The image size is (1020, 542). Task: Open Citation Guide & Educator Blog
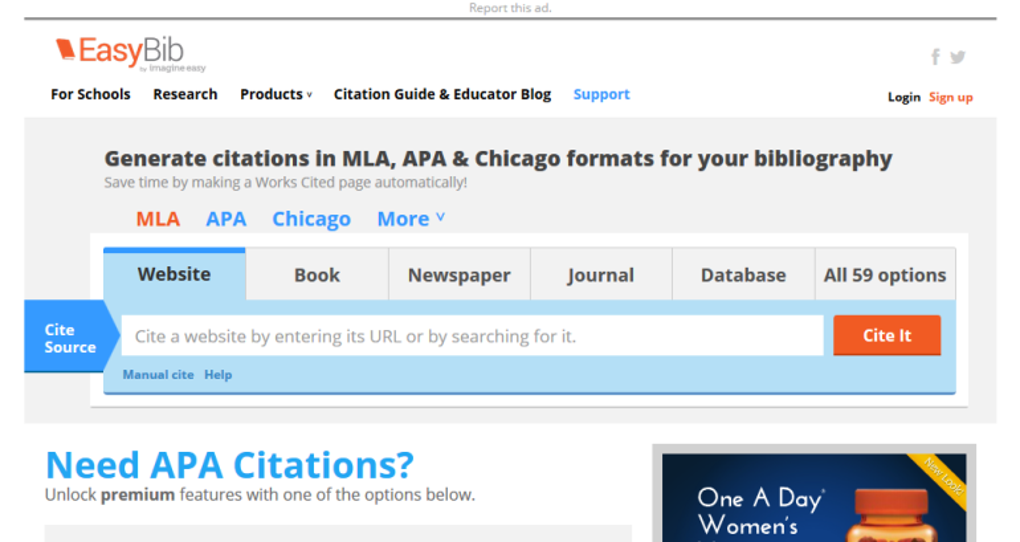[442, 94]
